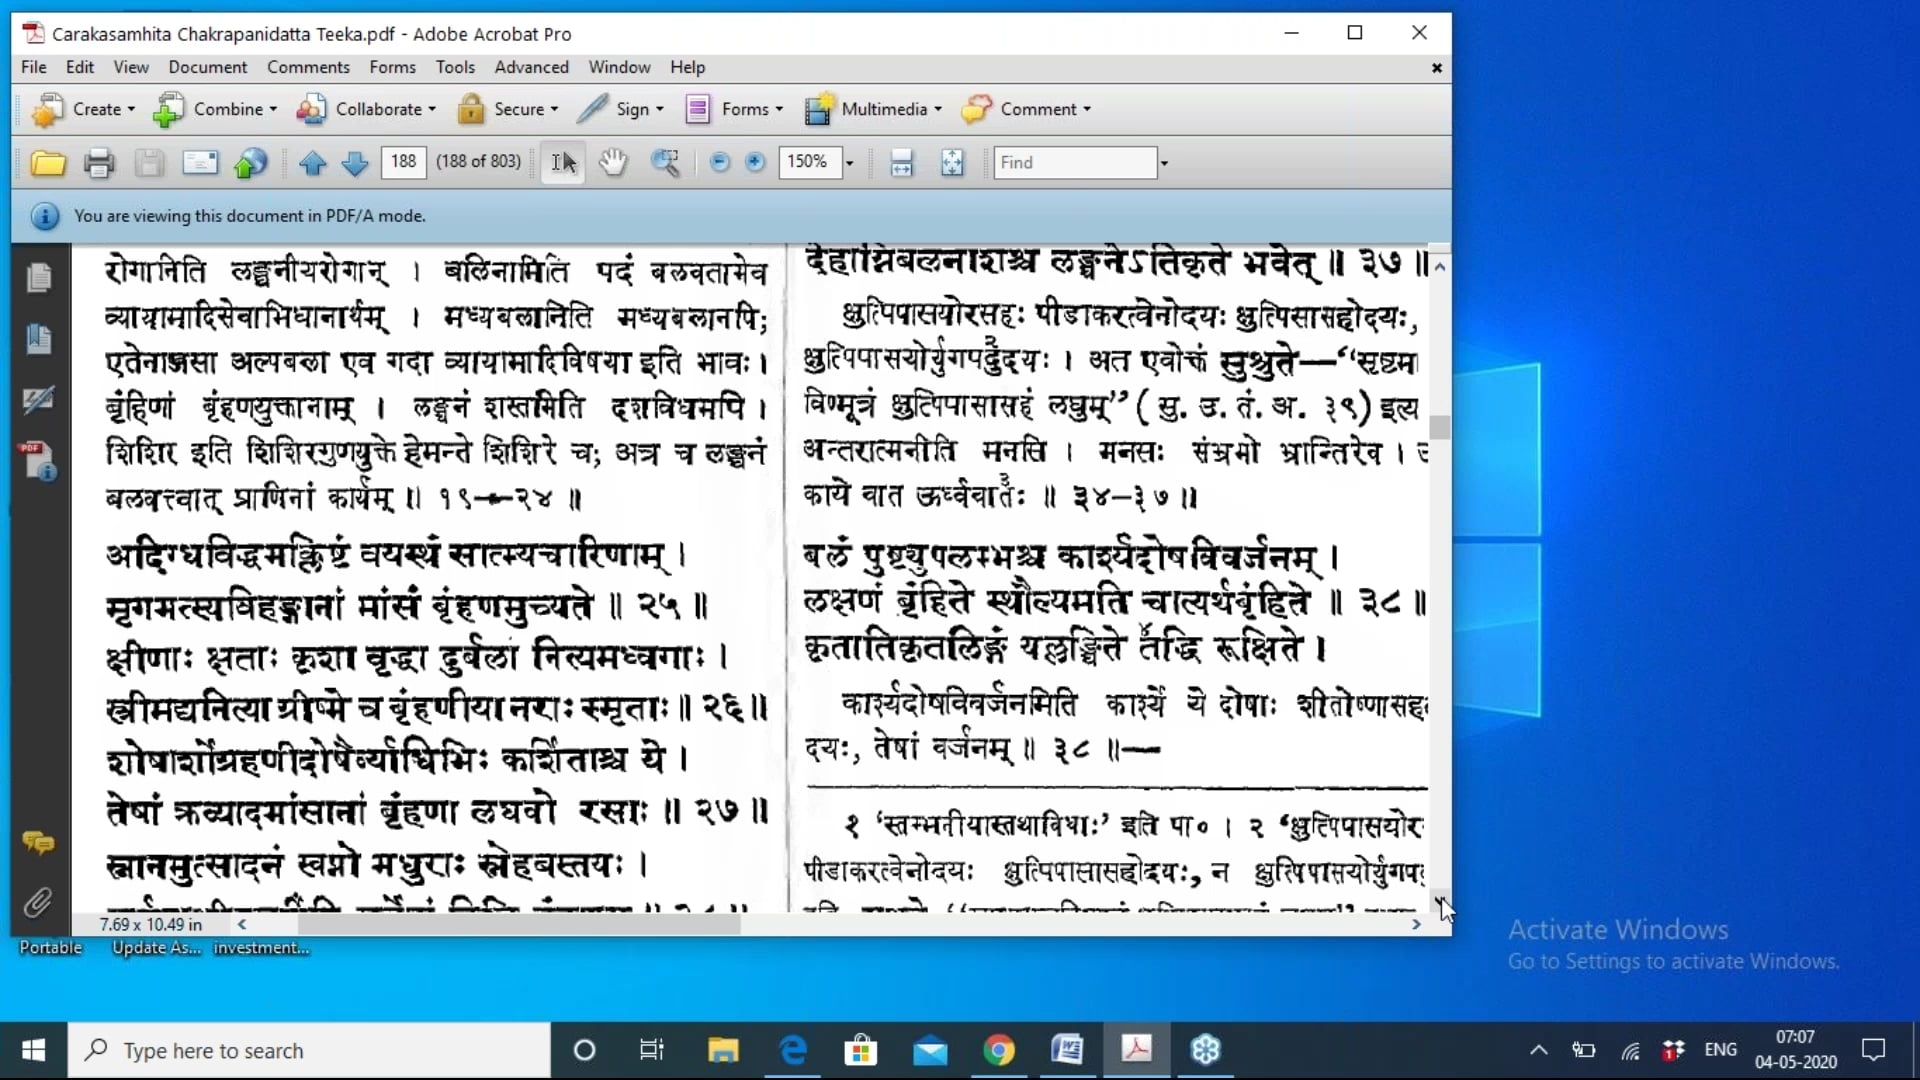Open the Comments panel icon

(38, 843)
